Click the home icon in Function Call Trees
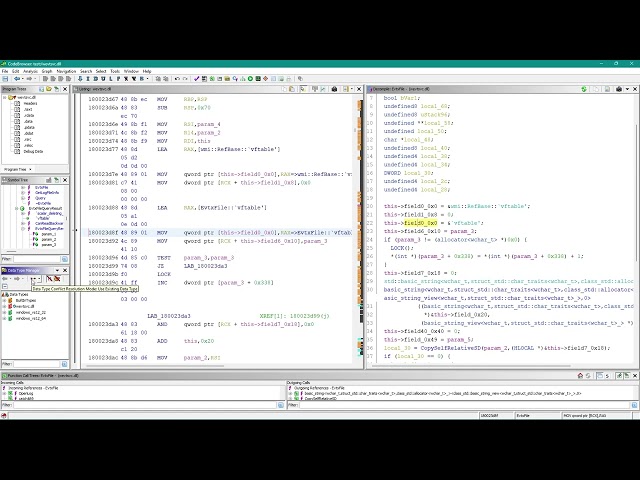This screenshot has width=640, height=480. pos(580,376)
